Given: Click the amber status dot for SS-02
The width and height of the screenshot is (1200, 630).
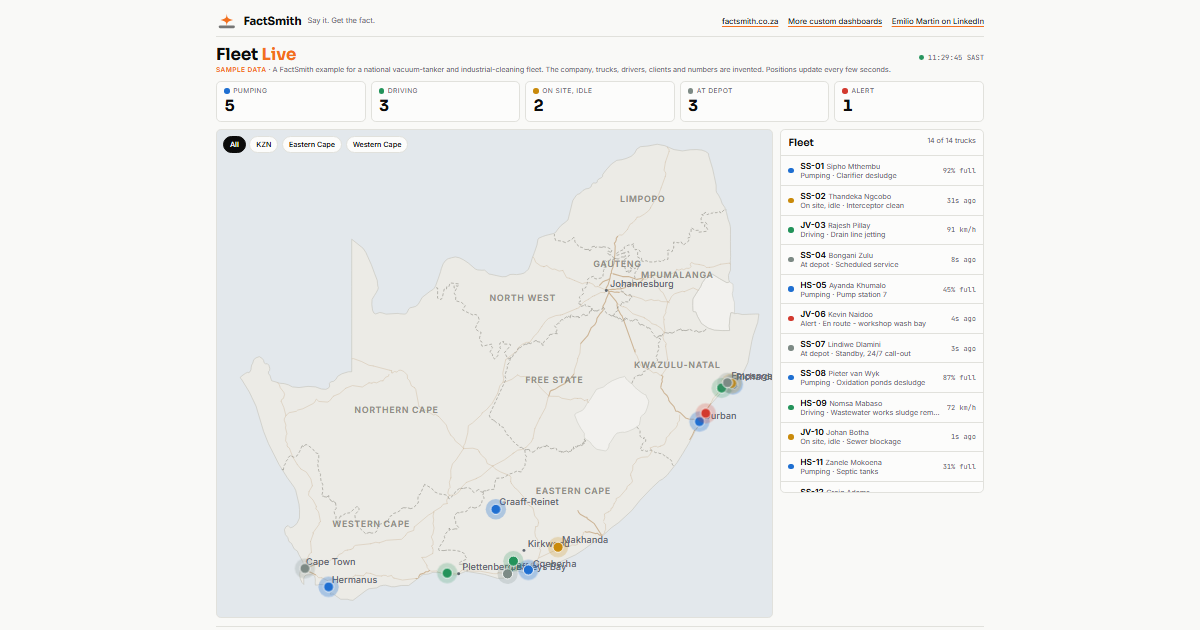Looking at the screenshot, I should [x=791, y=200].
